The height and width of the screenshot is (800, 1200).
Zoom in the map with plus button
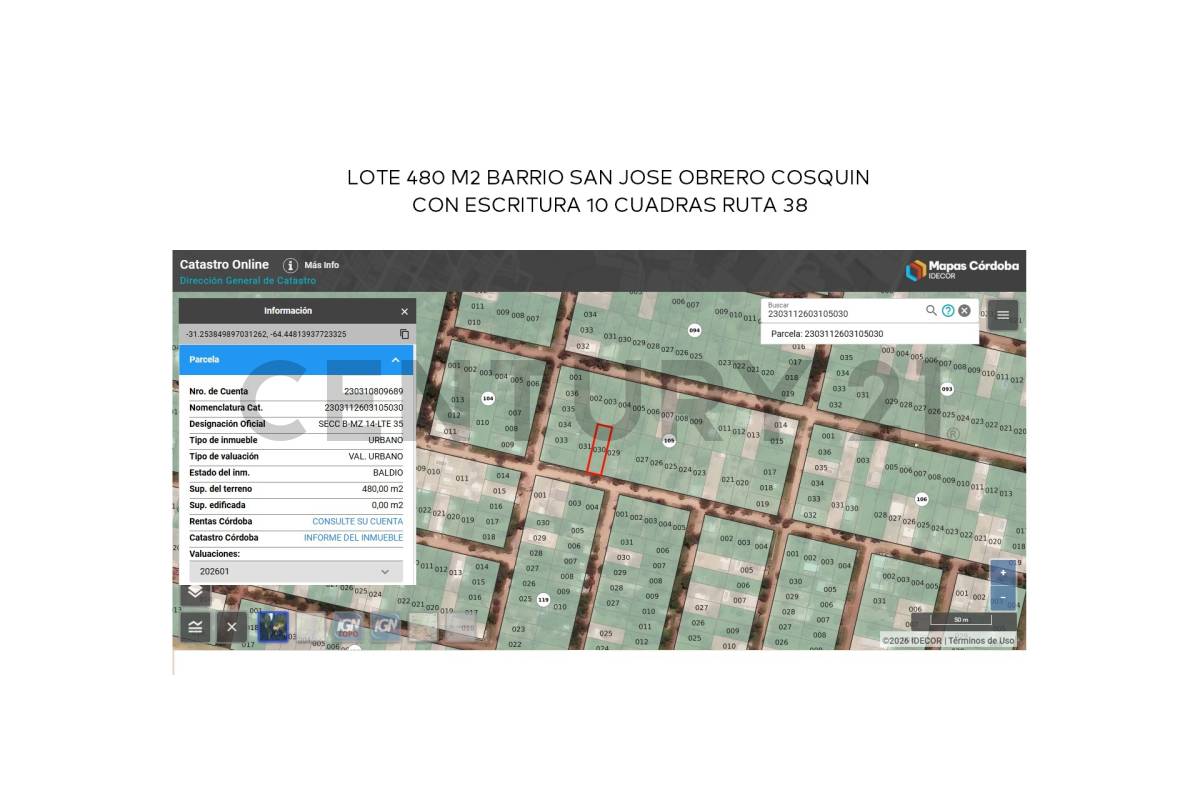(1003, 573)
